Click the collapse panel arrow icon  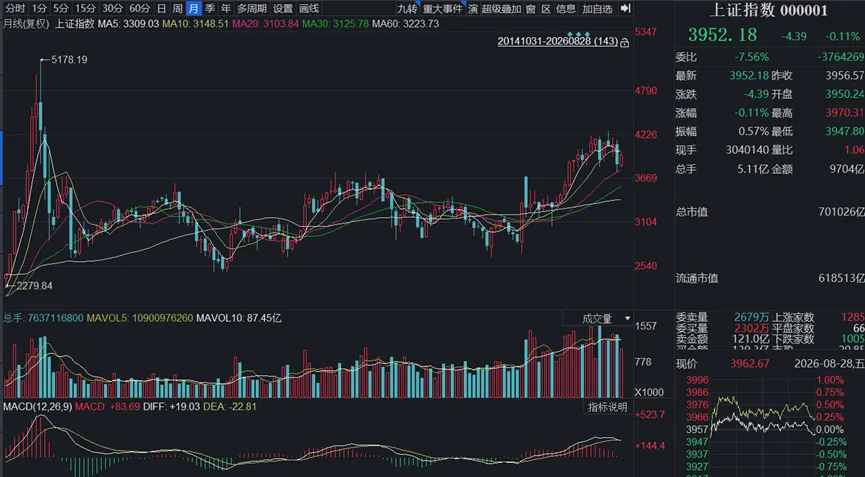click(x=626, y=8)
